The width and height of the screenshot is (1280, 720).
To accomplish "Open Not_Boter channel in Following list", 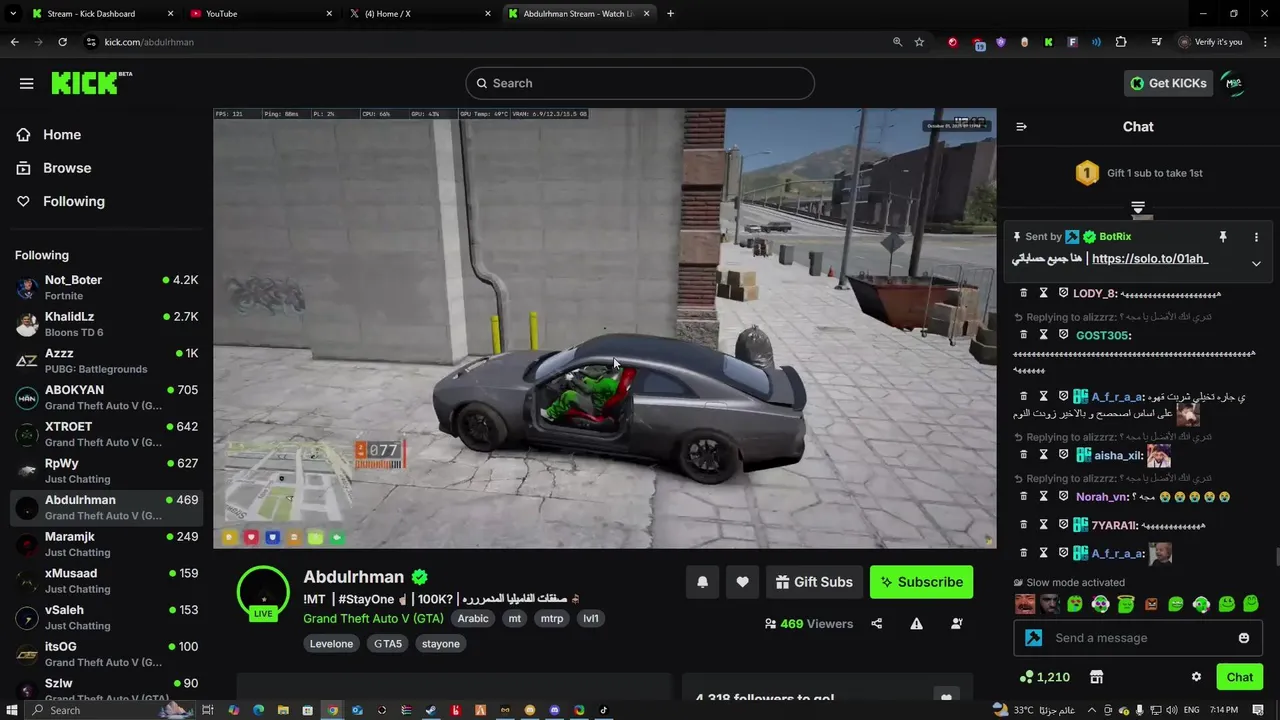I will click(108, 287).
